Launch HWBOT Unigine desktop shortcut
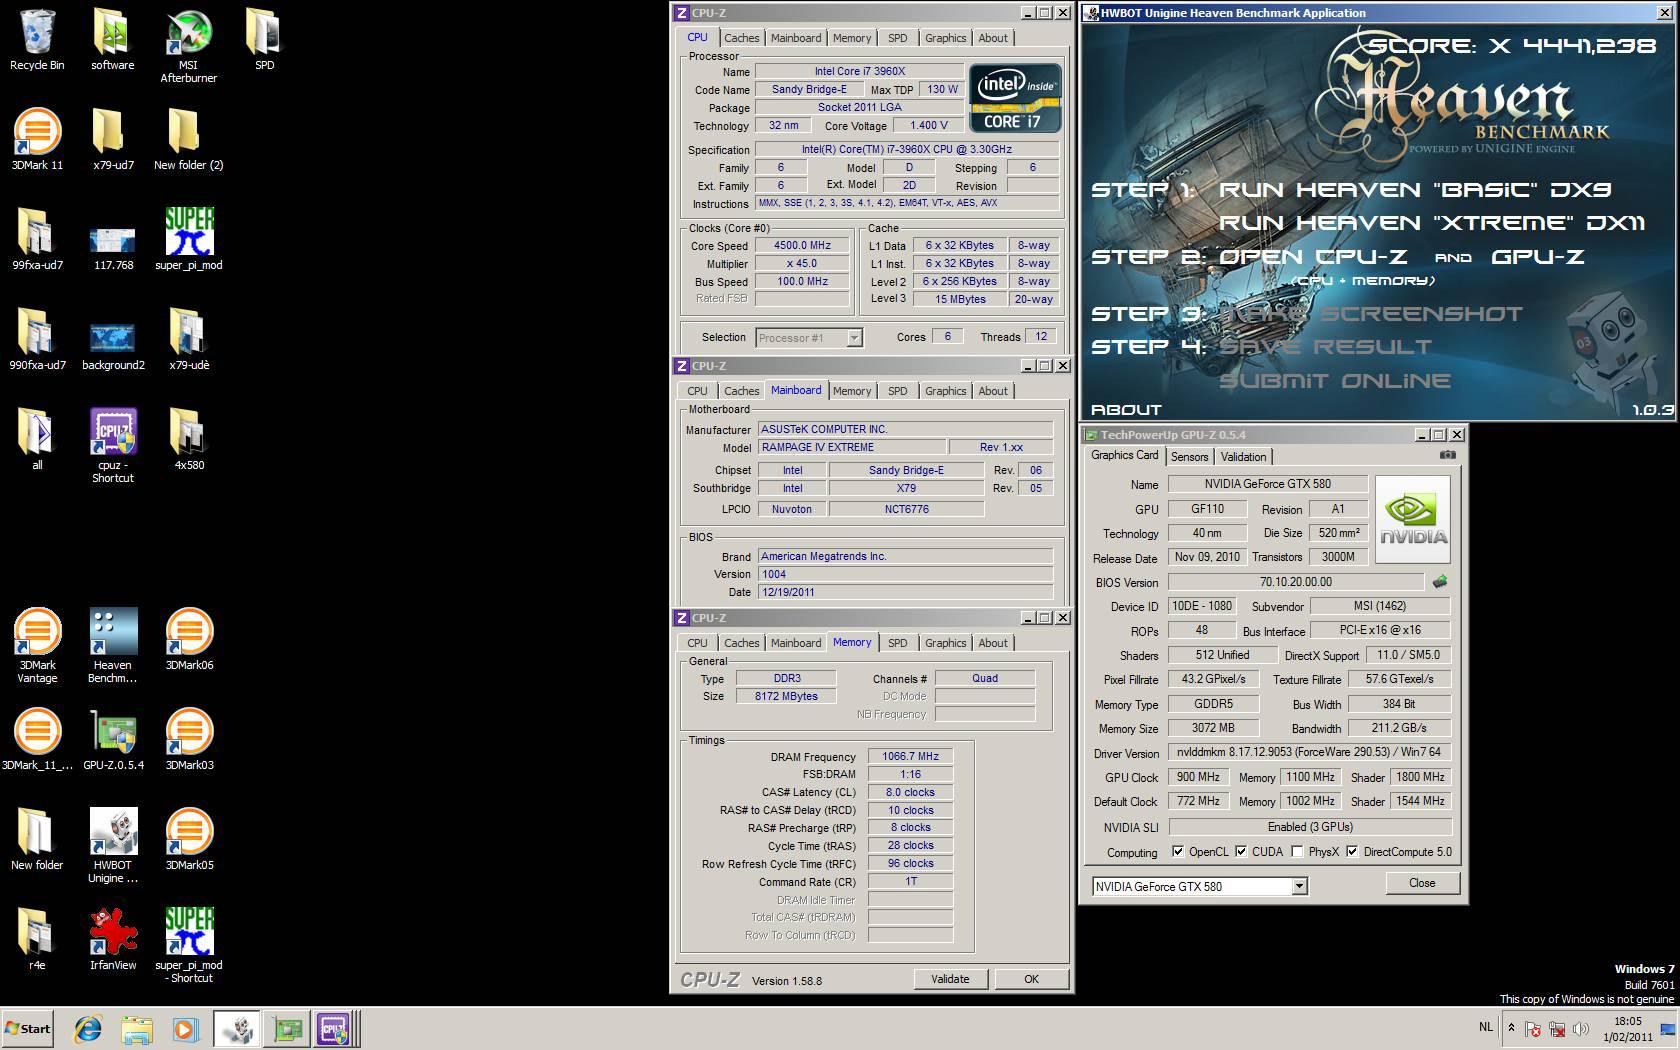1680x1050 pixels. tap(112, 846)
